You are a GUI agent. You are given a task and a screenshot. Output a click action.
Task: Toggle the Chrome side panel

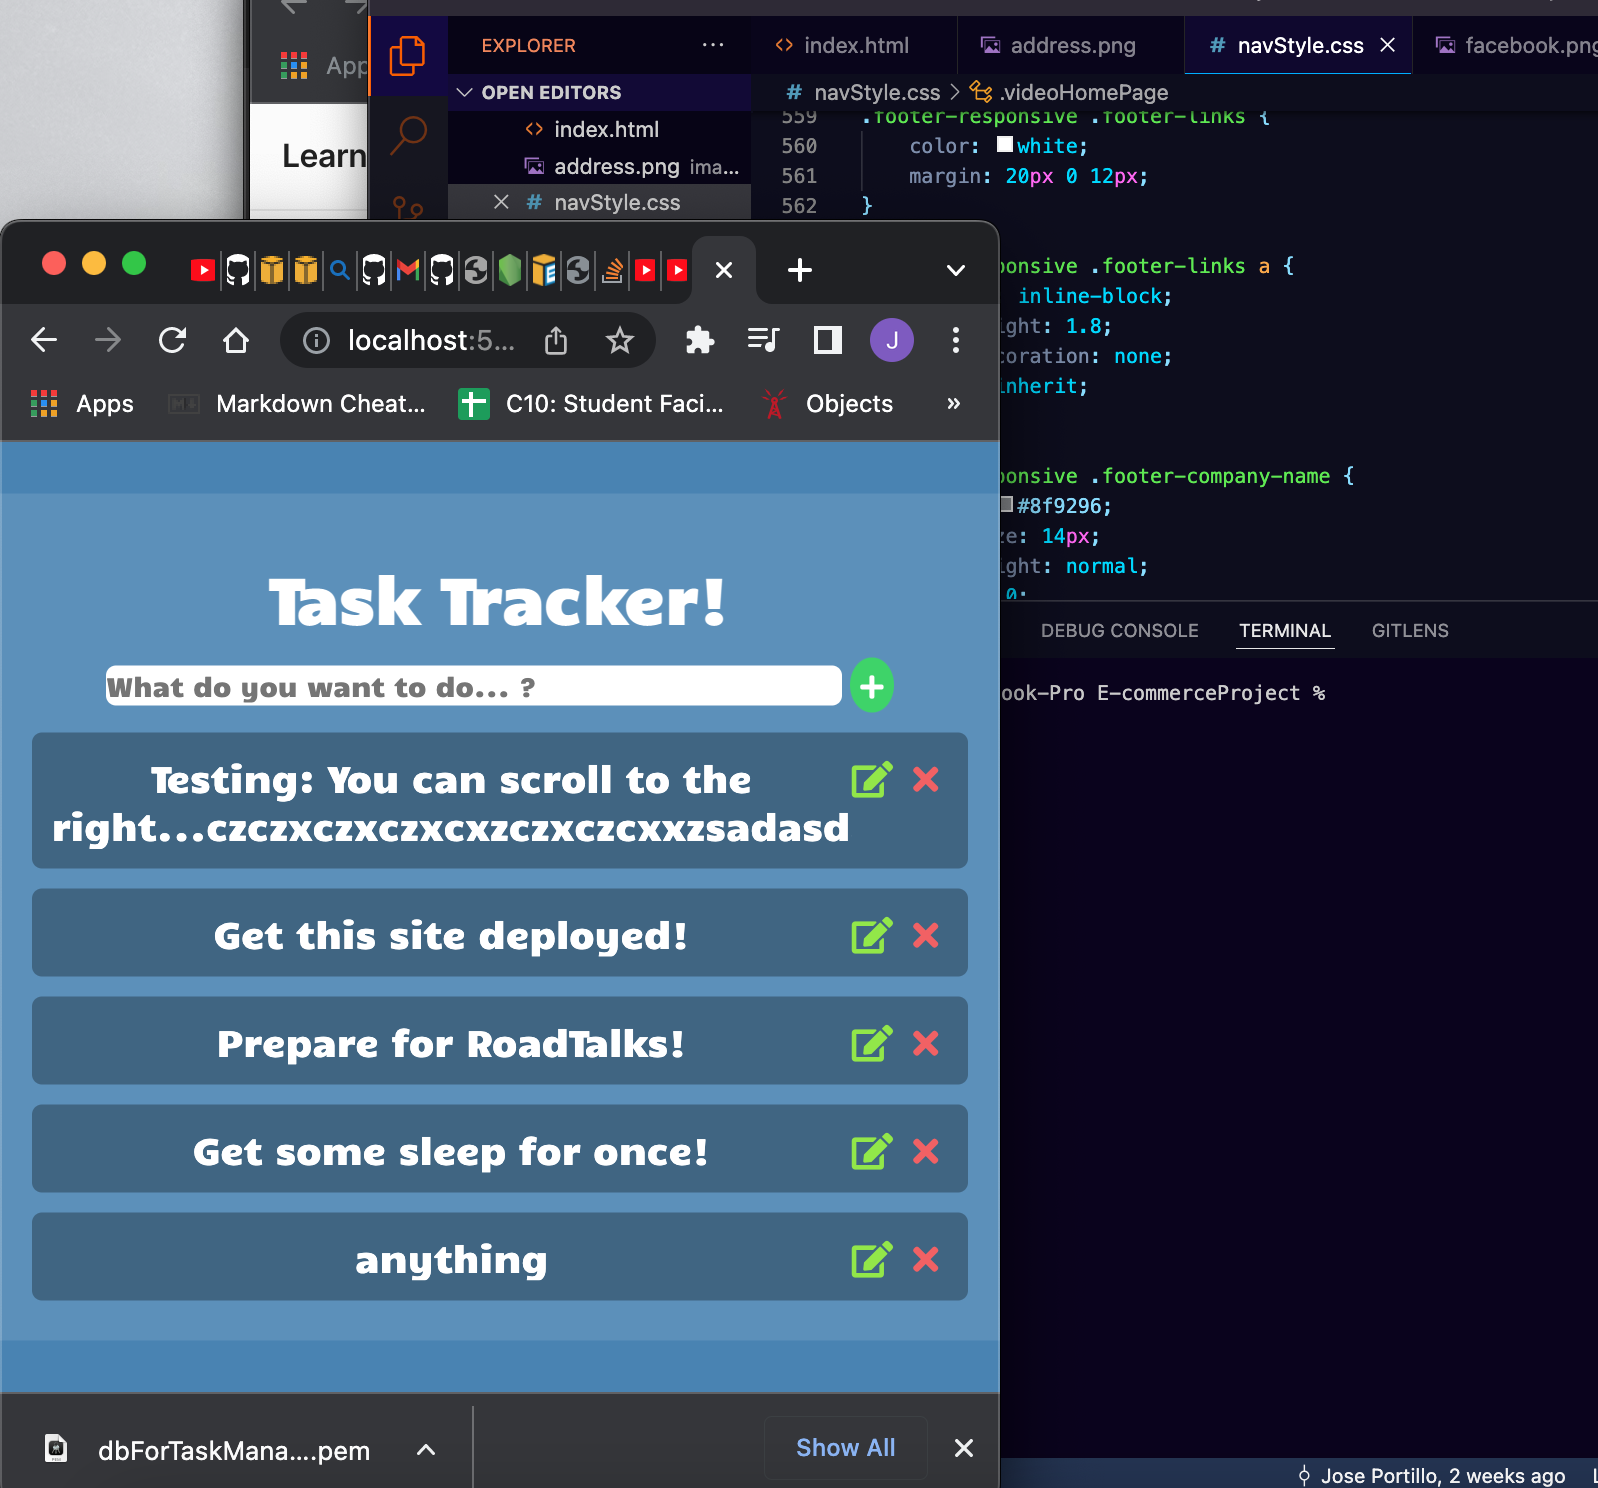pyautogui.click(x=828, y=341)
